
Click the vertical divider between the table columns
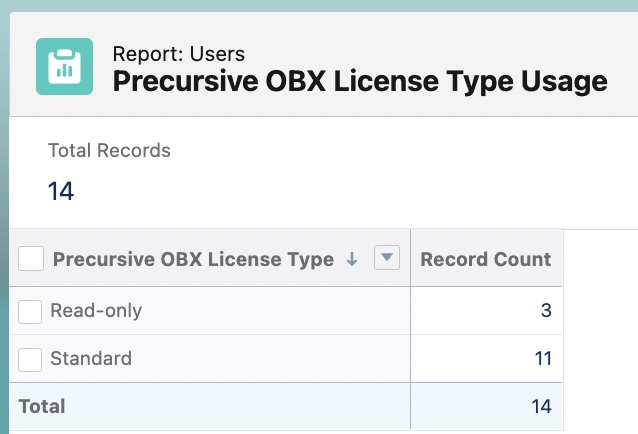[x=411, y=329]
